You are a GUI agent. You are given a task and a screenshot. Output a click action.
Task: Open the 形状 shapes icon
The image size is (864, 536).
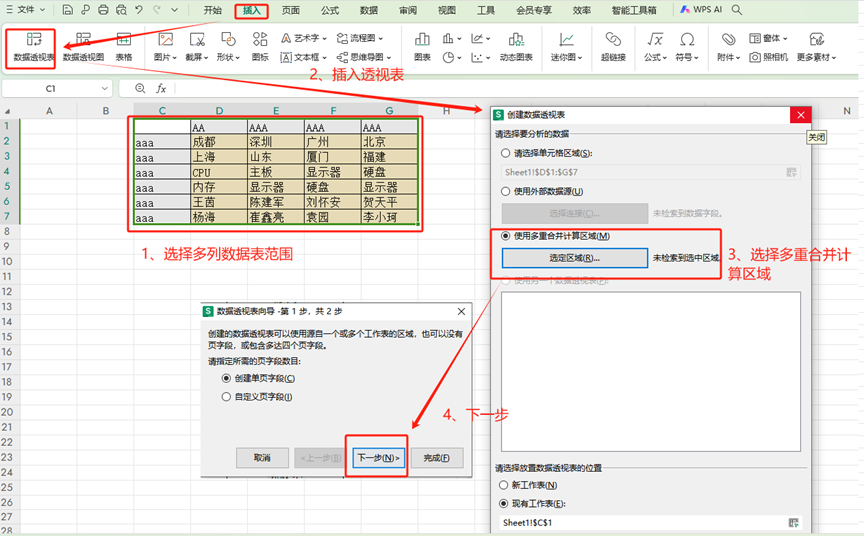point(228,40)
